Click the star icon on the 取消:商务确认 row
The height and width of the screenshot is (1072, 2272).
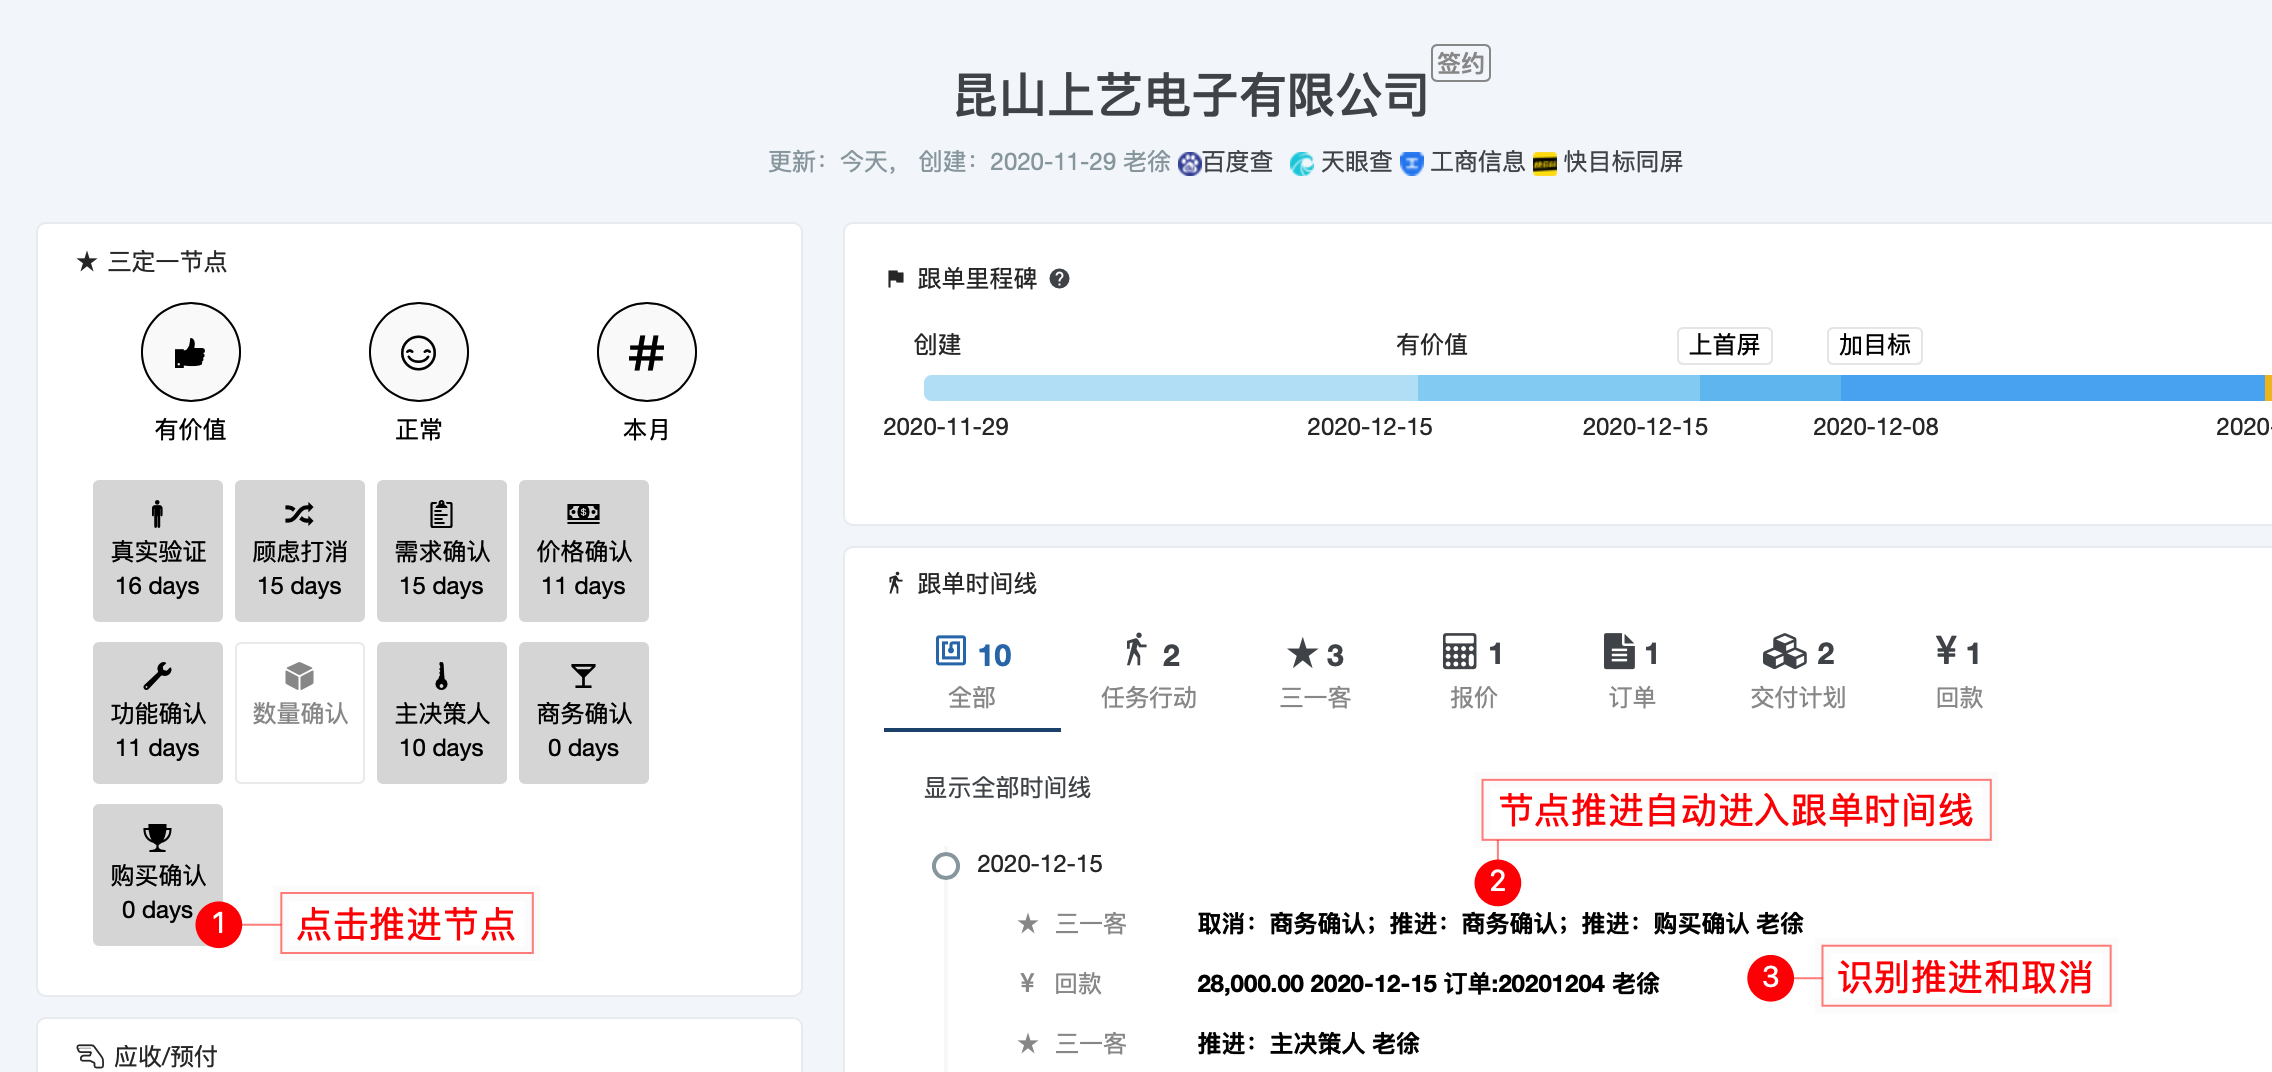pyautogui.click(x=1028, y=923)
